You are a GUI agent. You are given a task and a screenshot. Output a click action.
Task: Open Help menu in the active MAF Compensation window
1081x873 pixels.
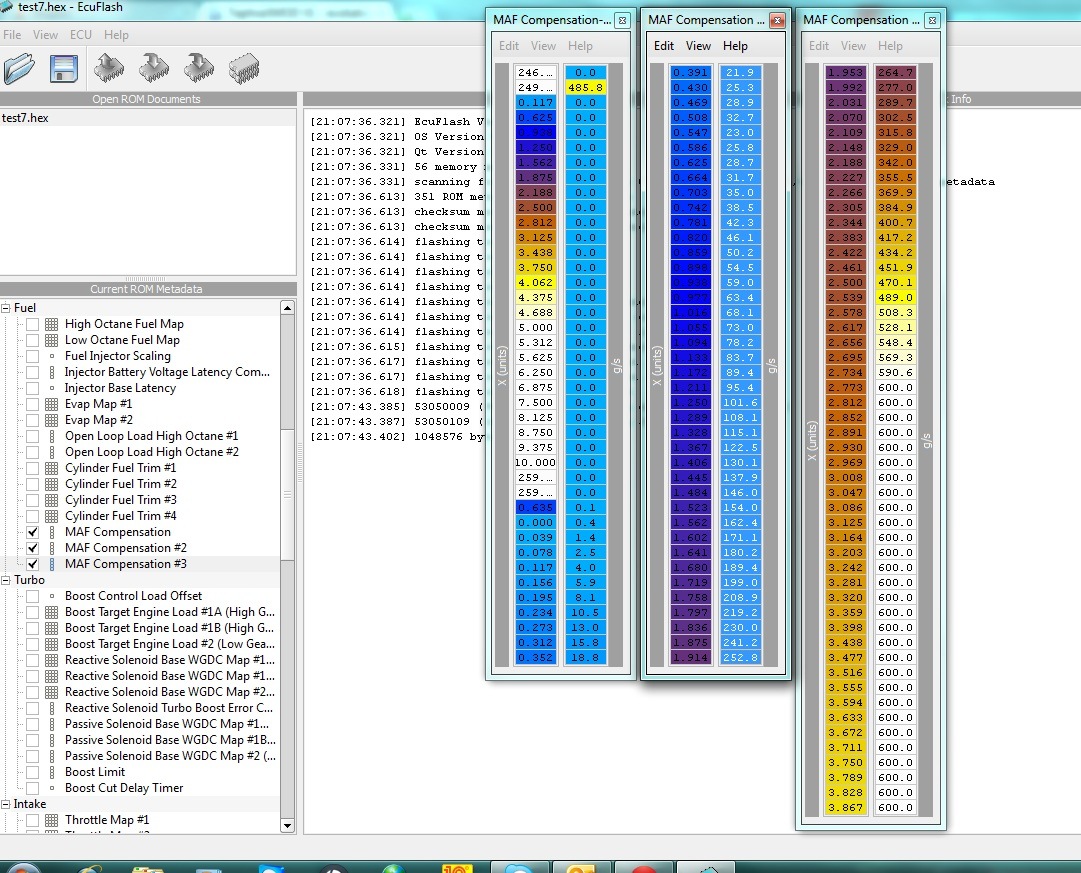735,46
